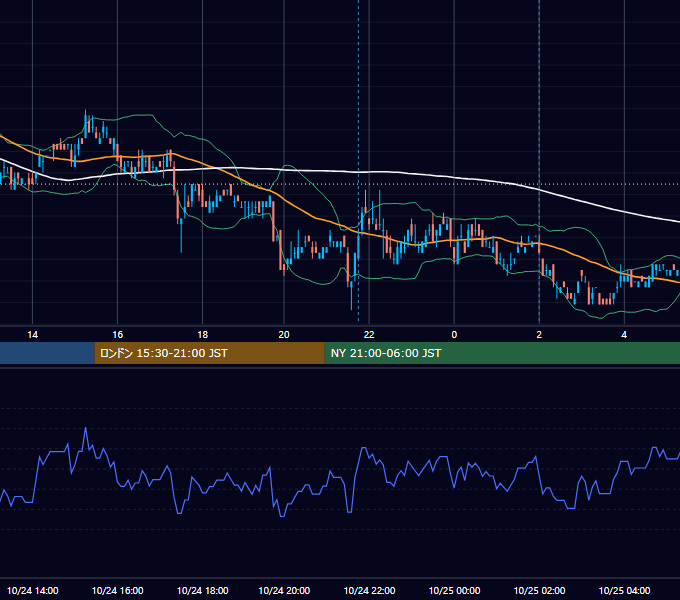This screenshot has height=600, width=680.
Task: Click hour label 4 on price axis
Action: pos(624,335)
